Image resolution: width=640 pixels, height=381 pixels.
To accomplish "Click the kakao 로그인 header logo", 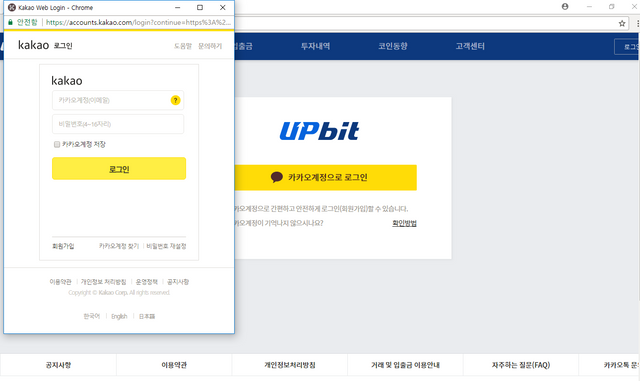I will click(x=45, y=45).
